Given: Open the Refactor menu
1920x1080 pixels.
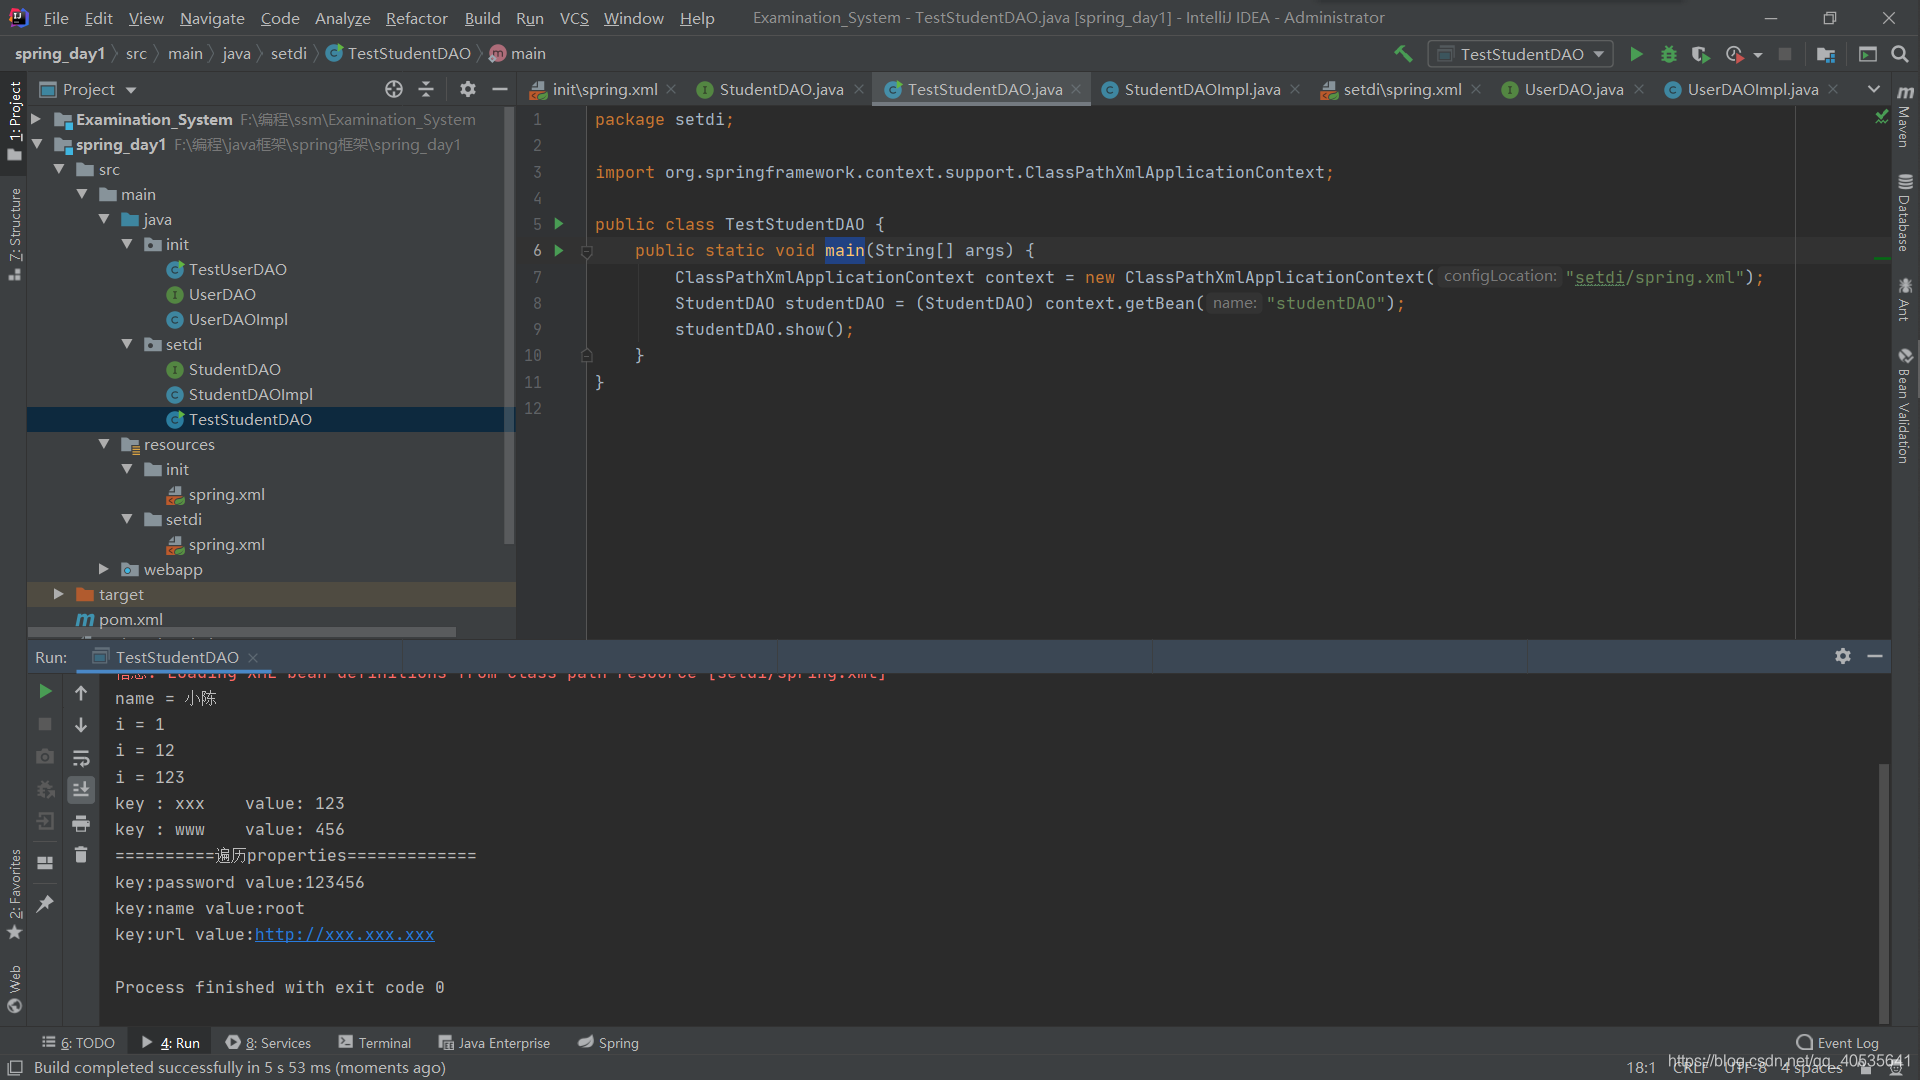Looking at the screenshot, I should tap(416, 18).
